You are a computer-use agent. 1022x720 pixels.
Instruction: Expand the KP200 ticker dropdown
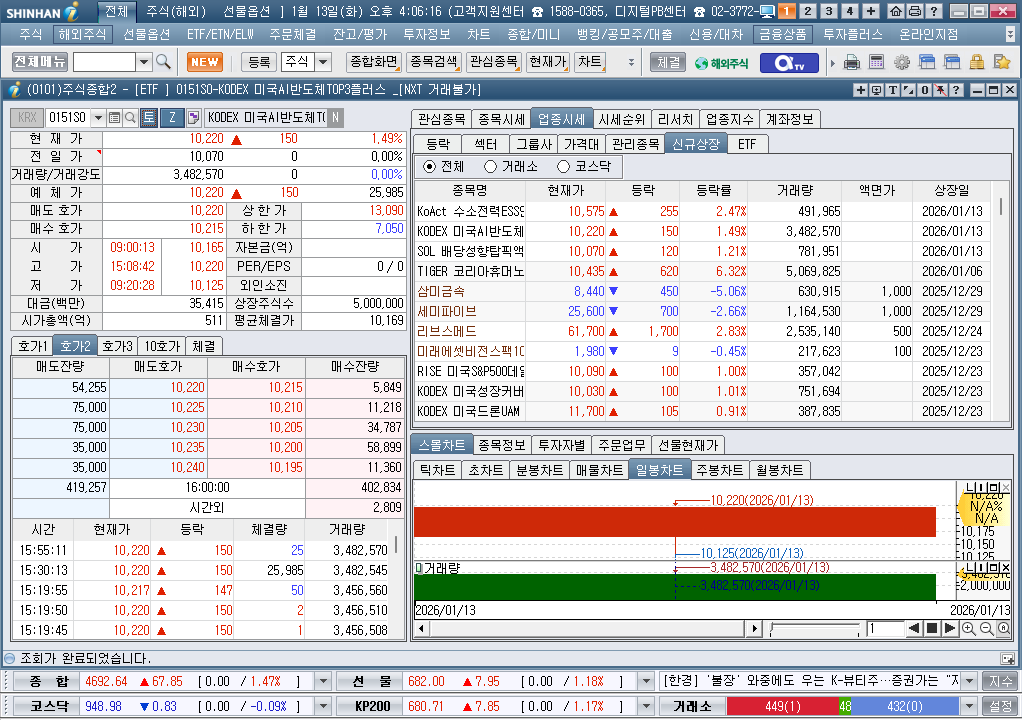point(645,706)
